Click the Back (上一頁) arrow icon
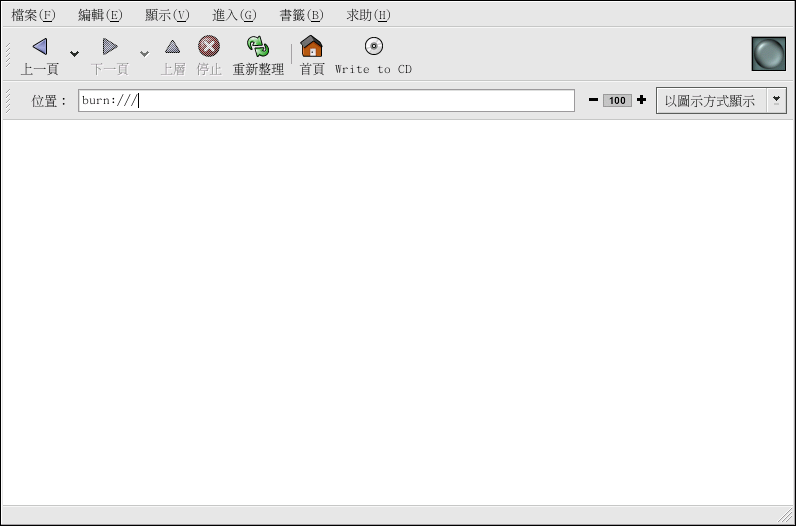This screenshot has height=526, width=796. click(40, 47)
